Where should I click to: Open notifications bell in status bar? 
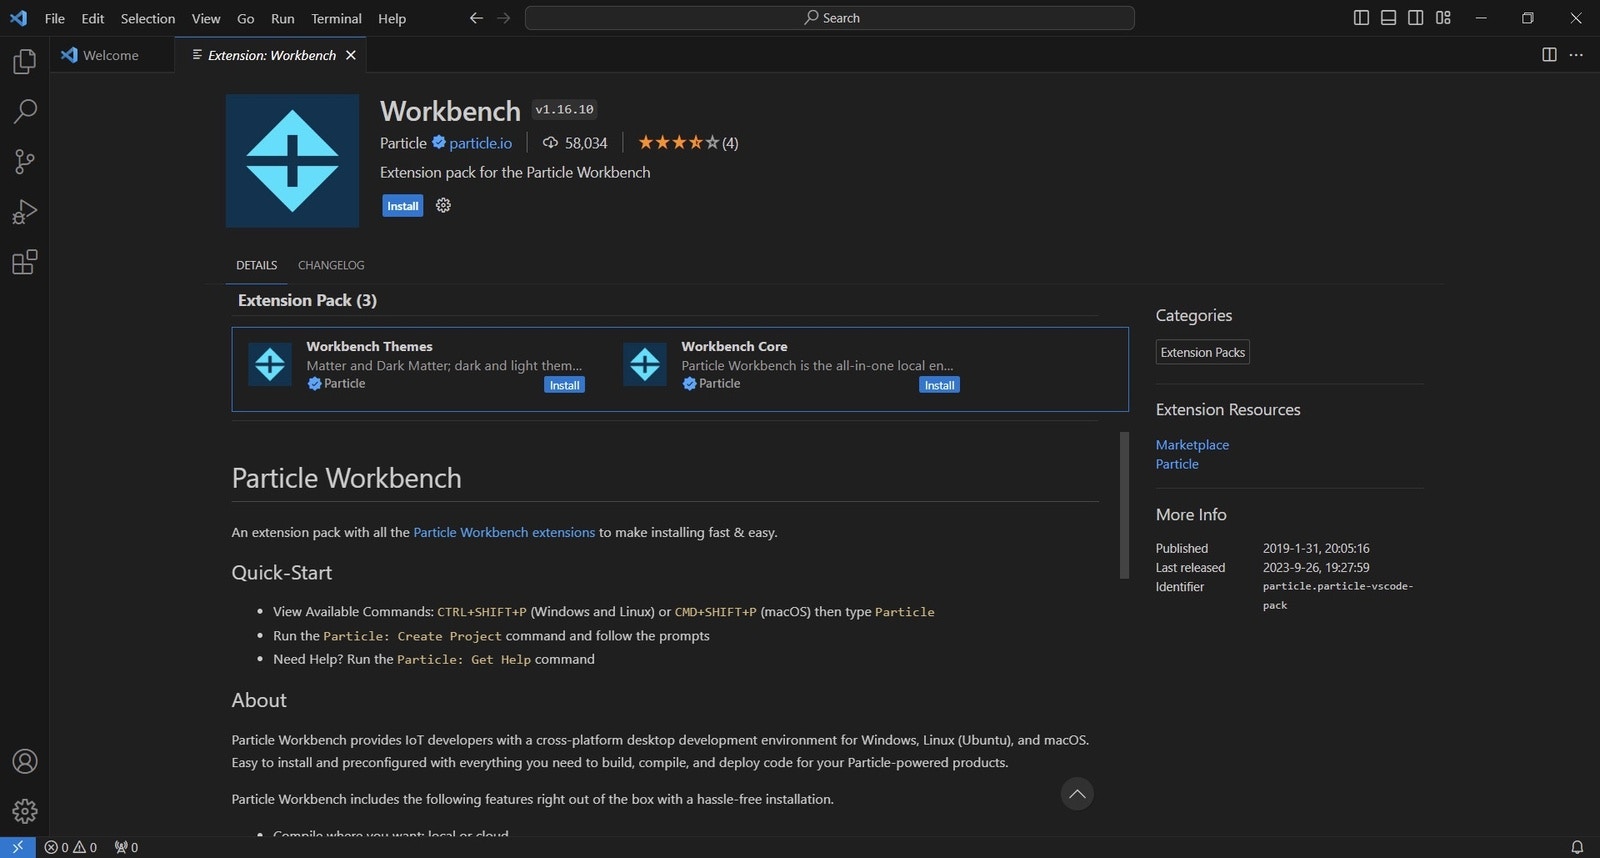point(1577,847)
